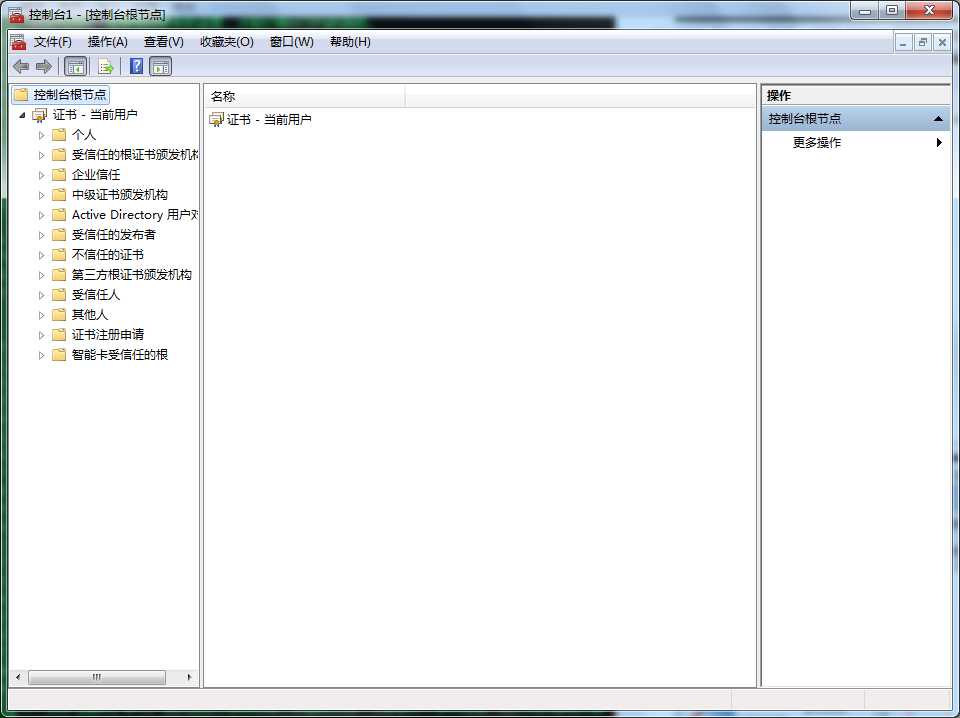Click the certificate icon in the list pane
Image resolution: width=960 pixels, height=718 pixels.
tap(216, 119)
